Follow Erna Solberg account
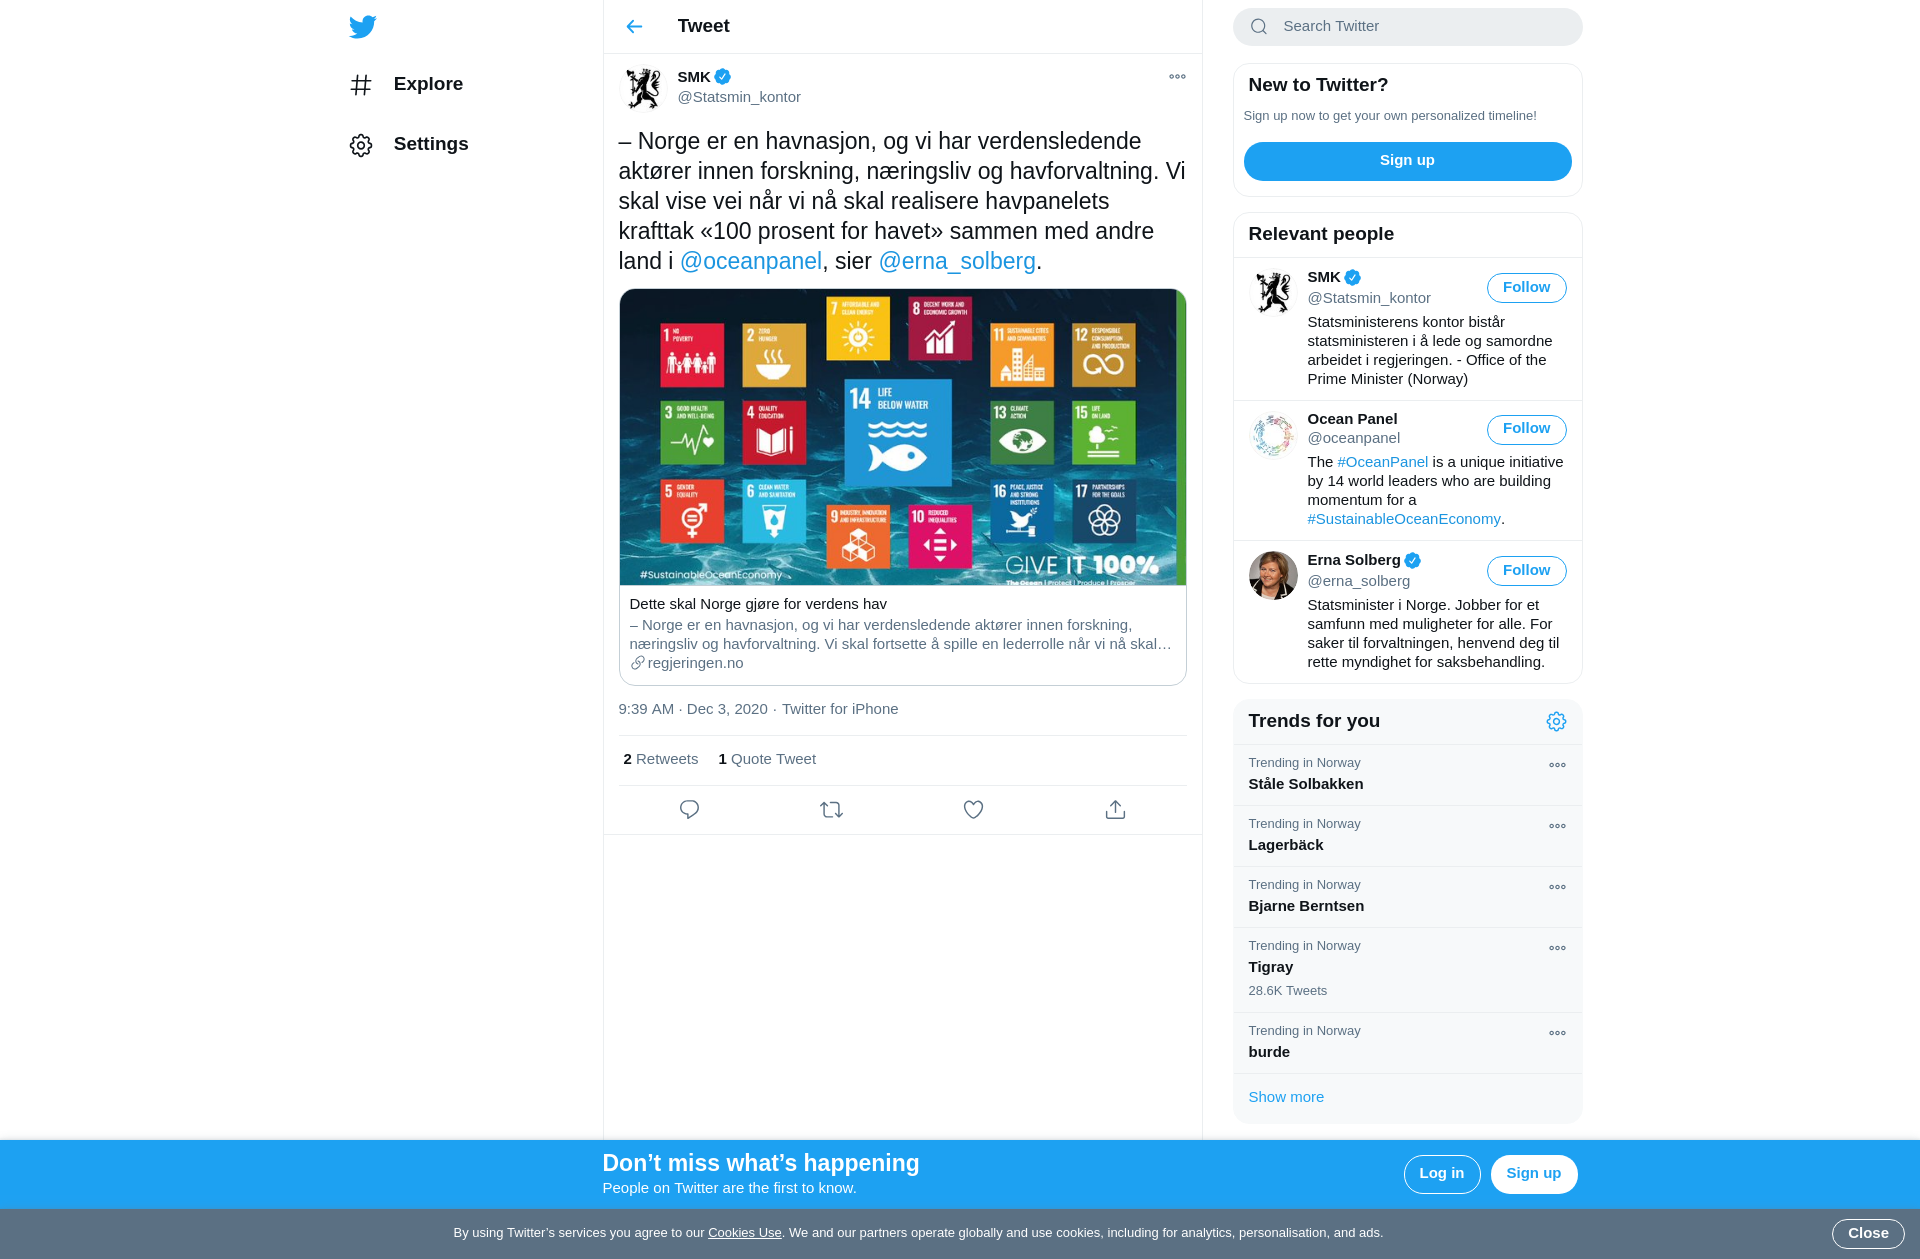This screenshot has width=1920, height=1259. [x=1526, y=571]
